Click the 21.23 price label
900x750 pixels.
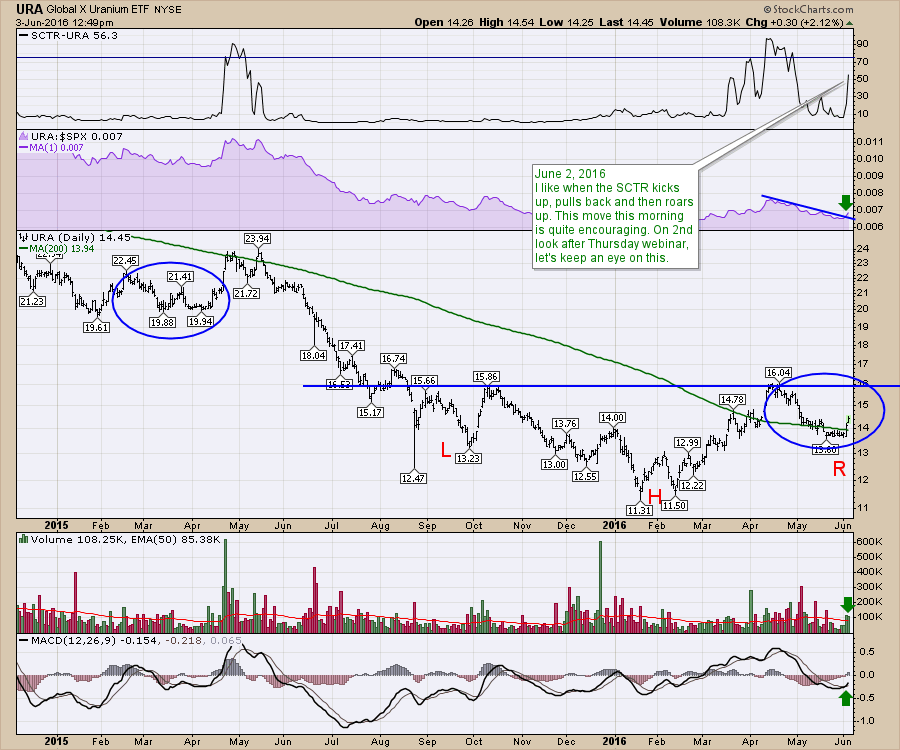[32, 301]
